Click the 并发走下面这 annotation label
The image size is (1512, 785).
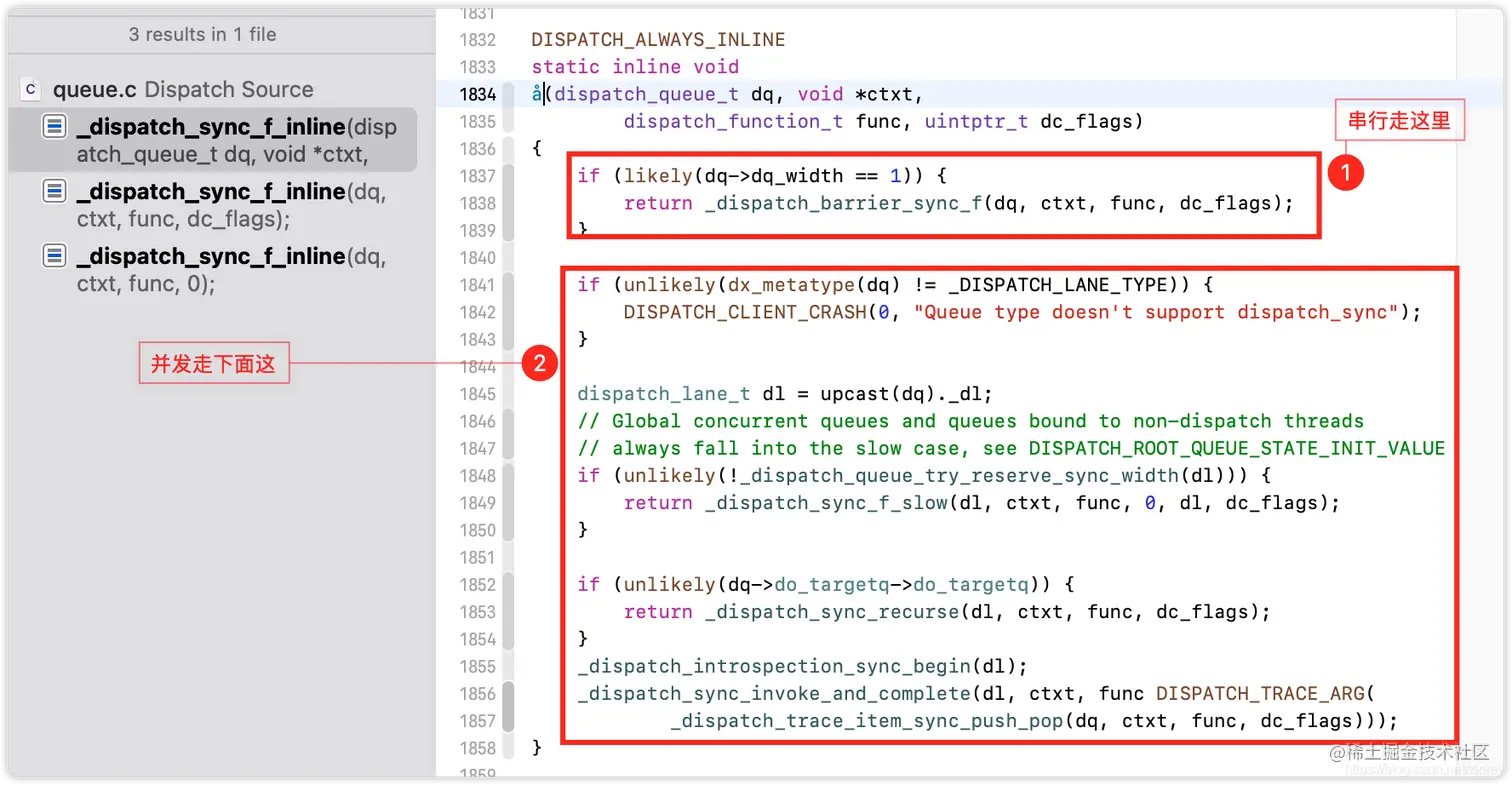(213, 363)
